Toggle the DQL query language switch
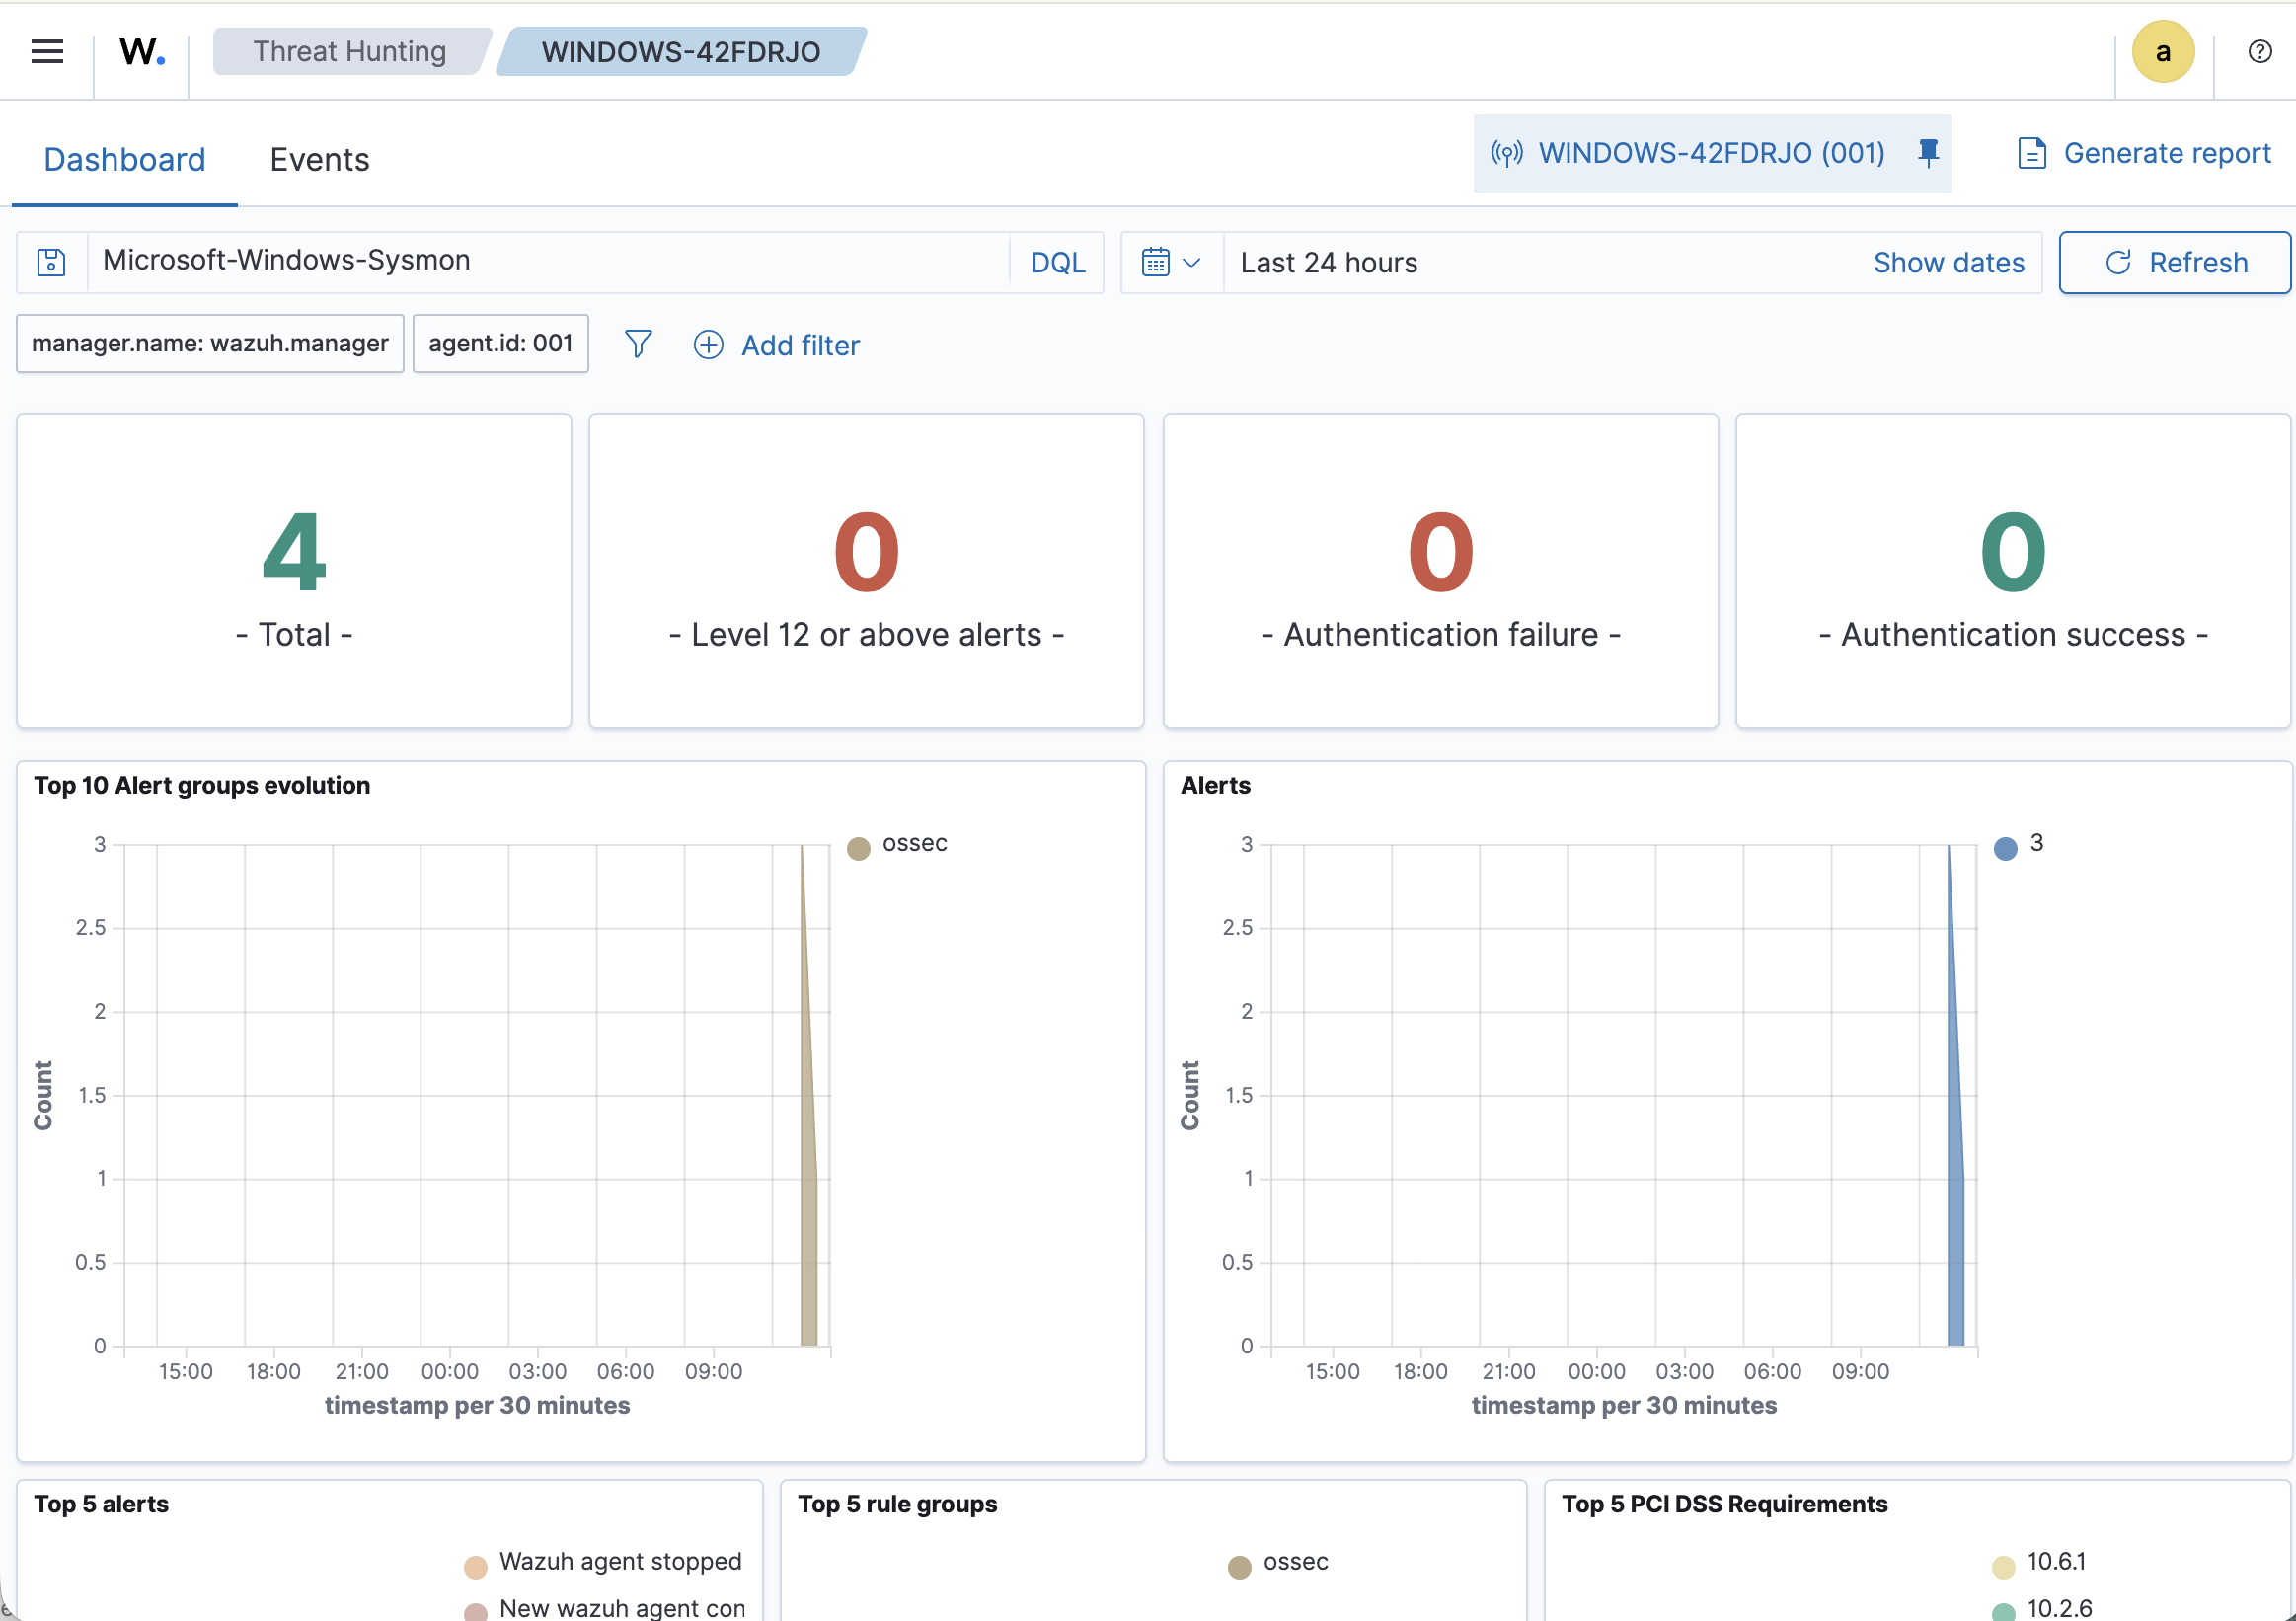 coord(1057,262)
